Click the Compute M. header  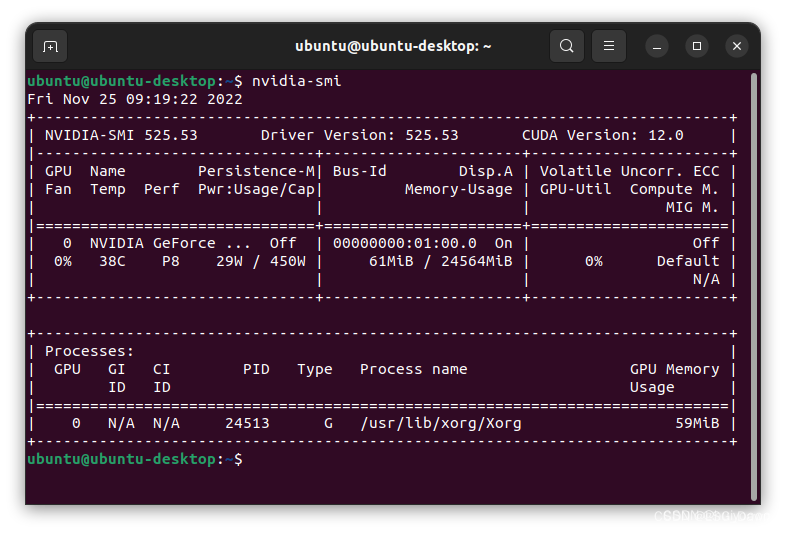pos(674,190)
